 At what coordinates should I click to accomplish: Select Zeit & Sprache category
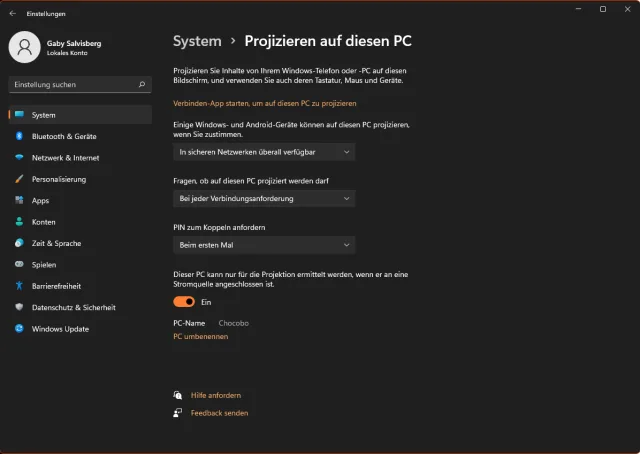coord(80,243)
